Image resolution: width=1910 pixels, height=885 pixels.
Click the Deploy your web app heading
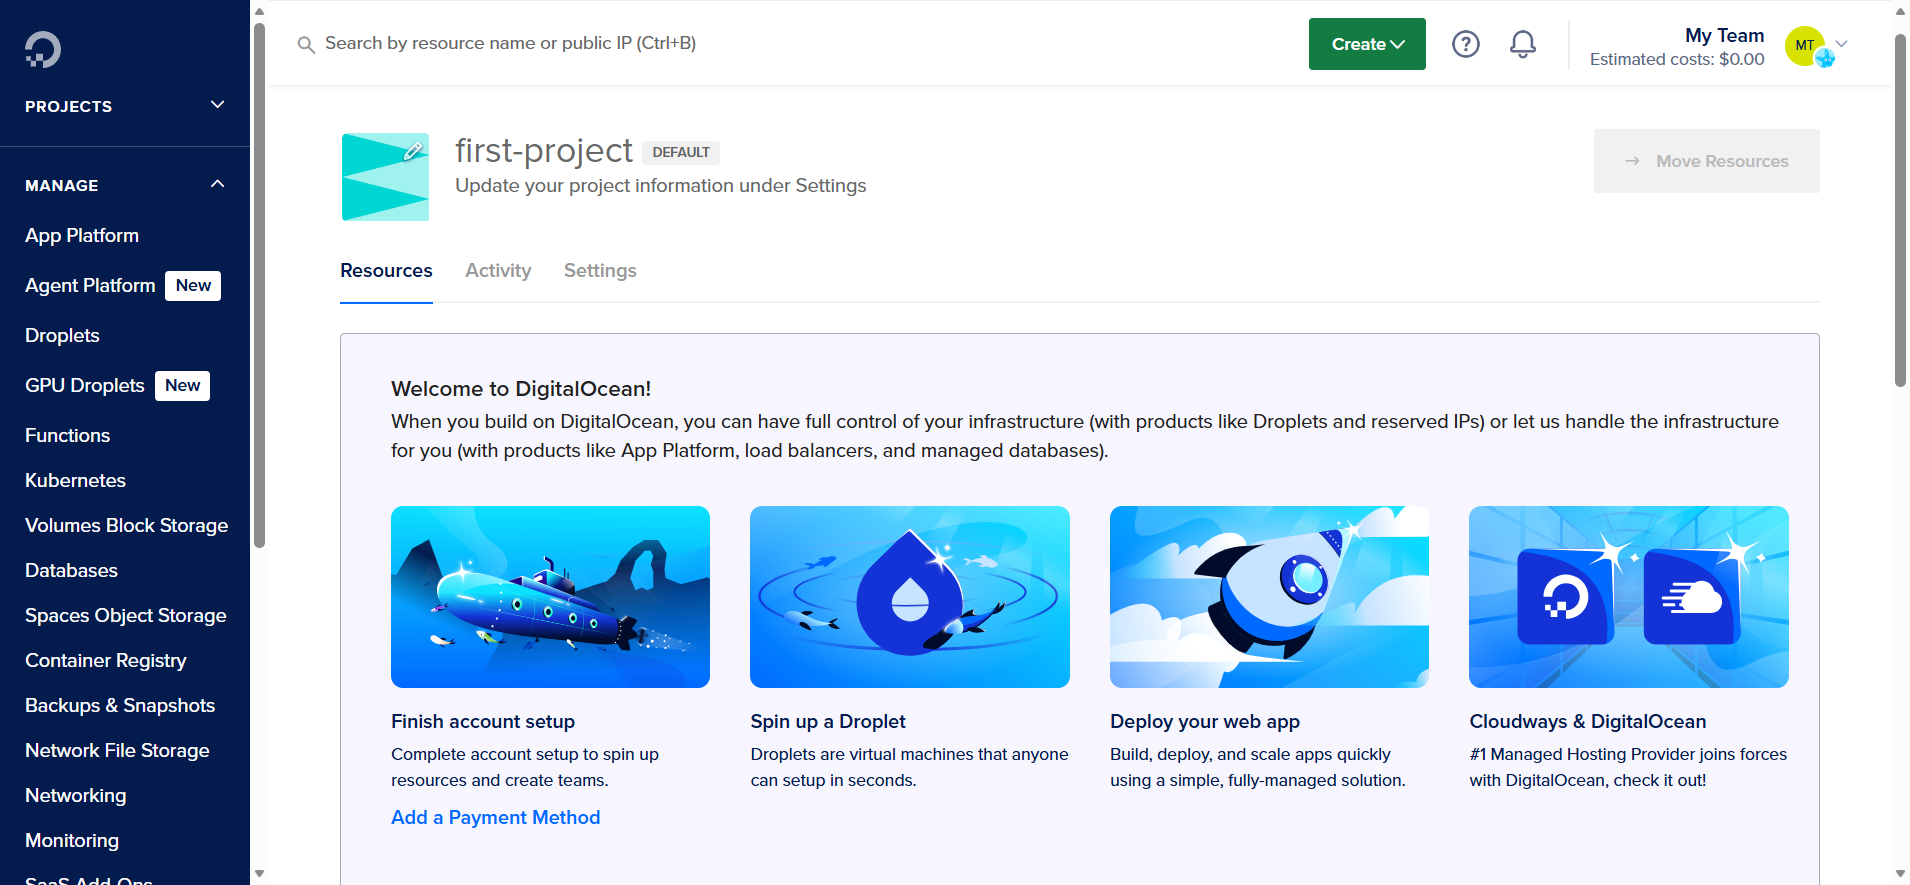(1205, 721)
